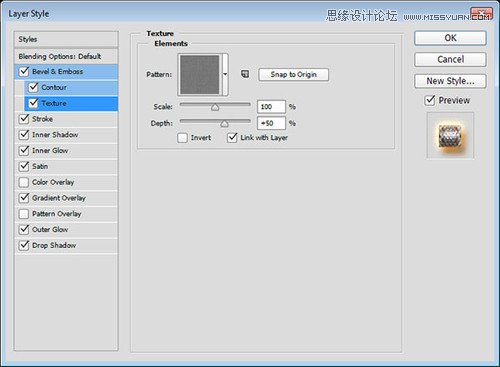Toggle the Inner Glow checkbox

click(x=24, y=150)
